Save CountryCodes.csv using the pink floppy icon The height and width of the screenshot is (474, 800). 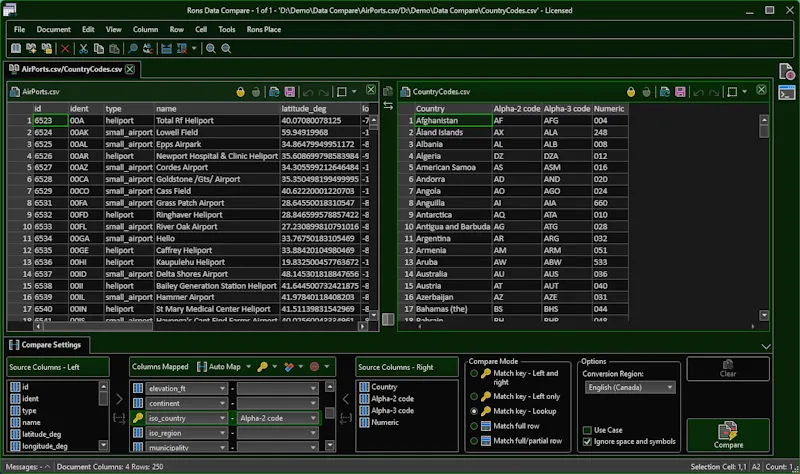tap(680, 92)
